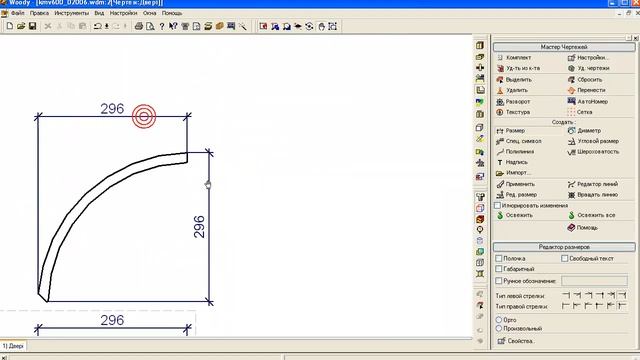Check Ручное обозначение checkbox

498,281
